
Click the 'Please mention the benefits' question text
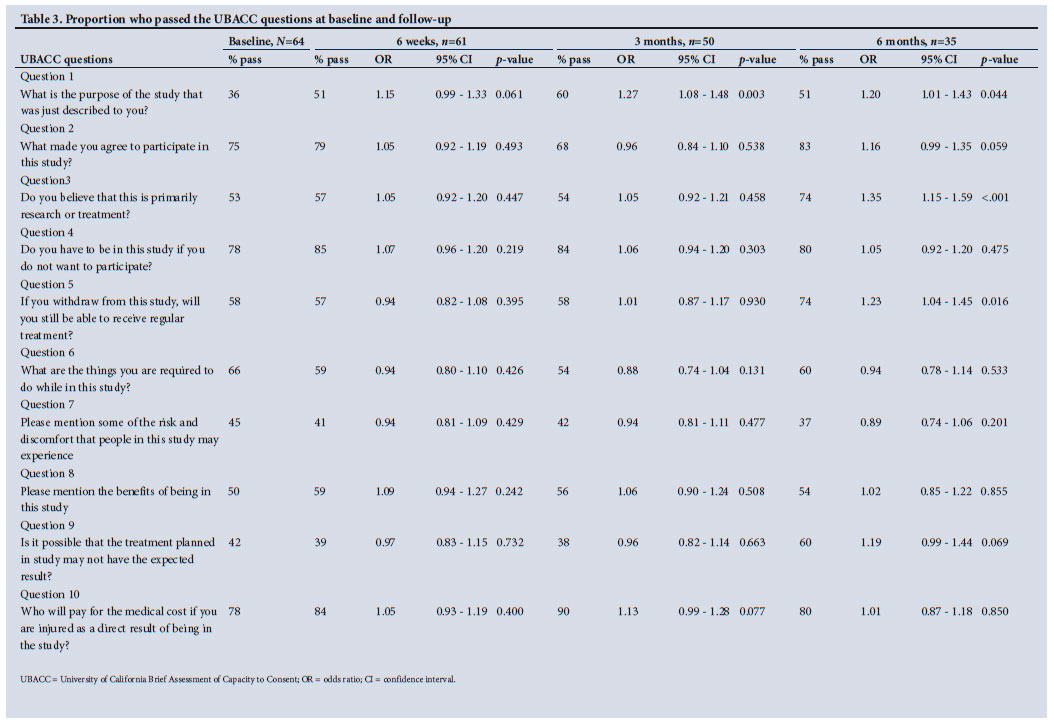click(115, 490)
